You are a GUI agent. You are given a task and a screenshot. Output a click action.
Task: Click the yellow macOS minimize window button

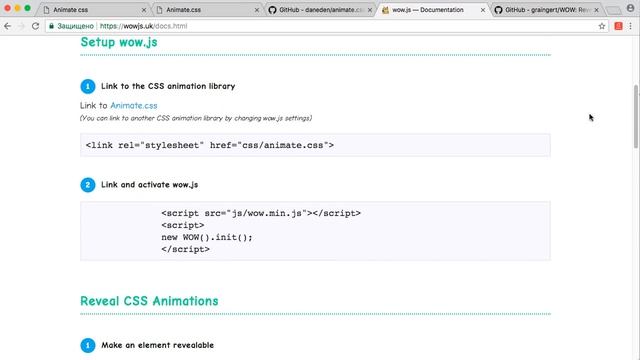pos(17,8)
